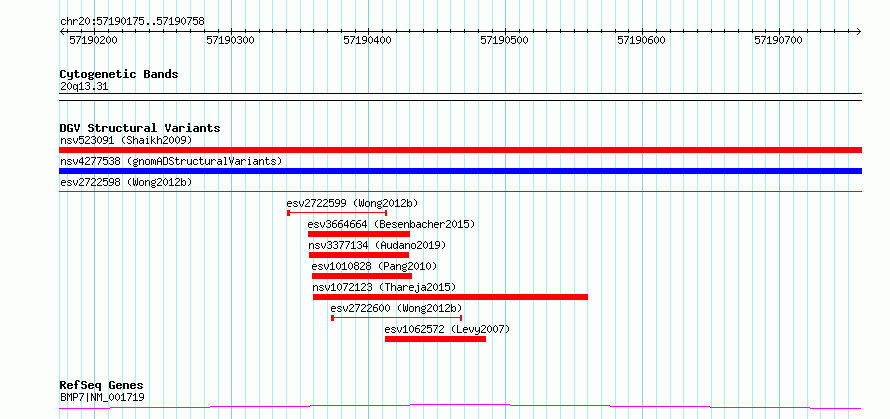
Task: Open variant nsv3377134 (Audano2019) label
Action: click(377, 245)
